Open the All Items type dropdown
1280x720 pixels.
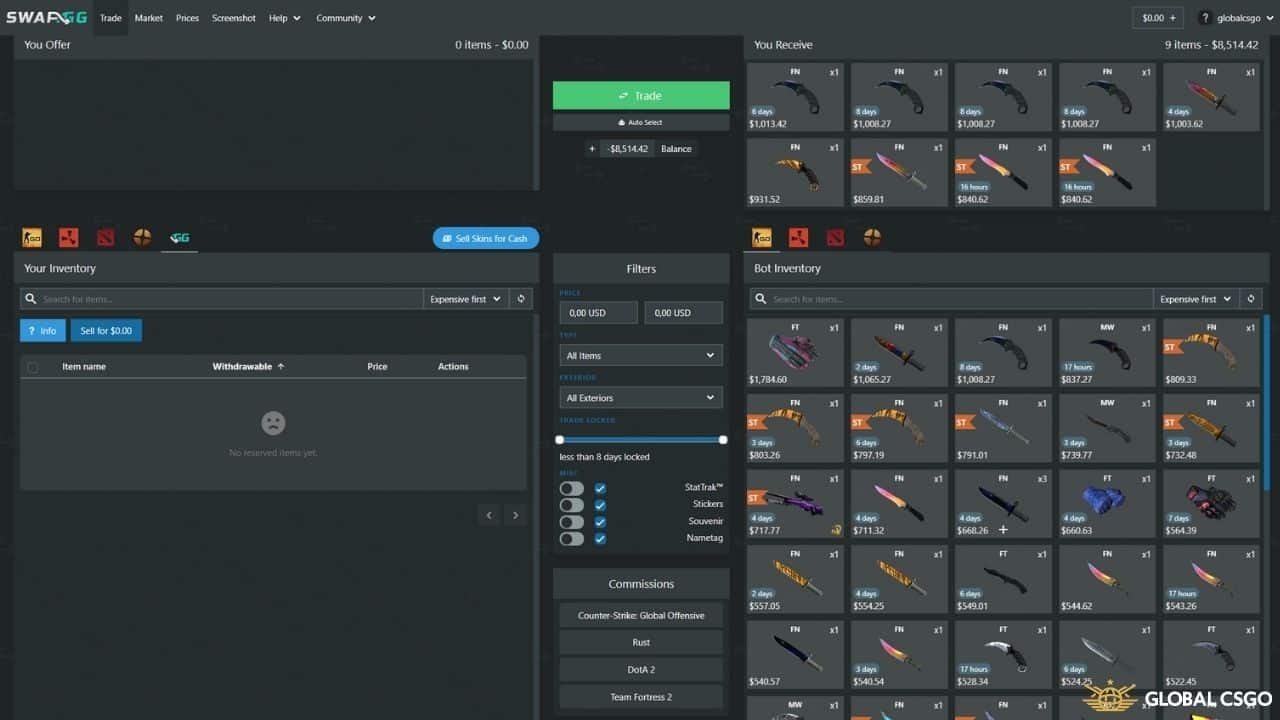(641, 355)
